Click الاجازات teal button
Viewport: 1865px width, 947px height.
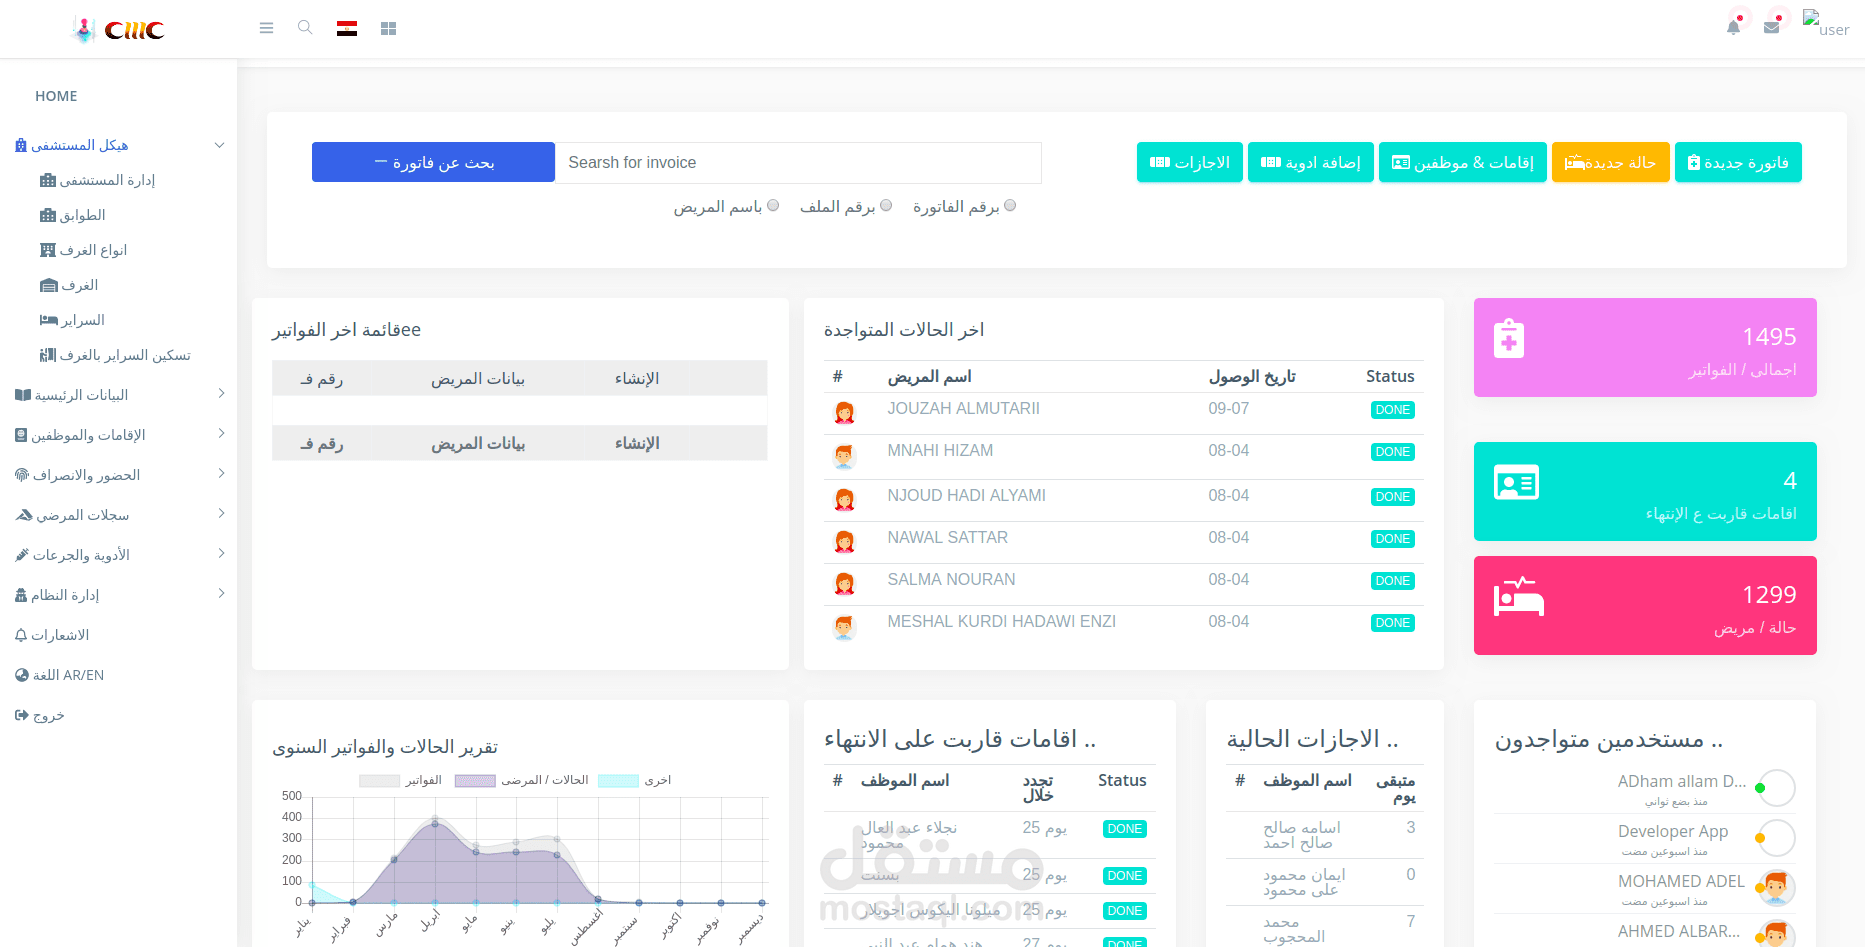[1190, 162]
